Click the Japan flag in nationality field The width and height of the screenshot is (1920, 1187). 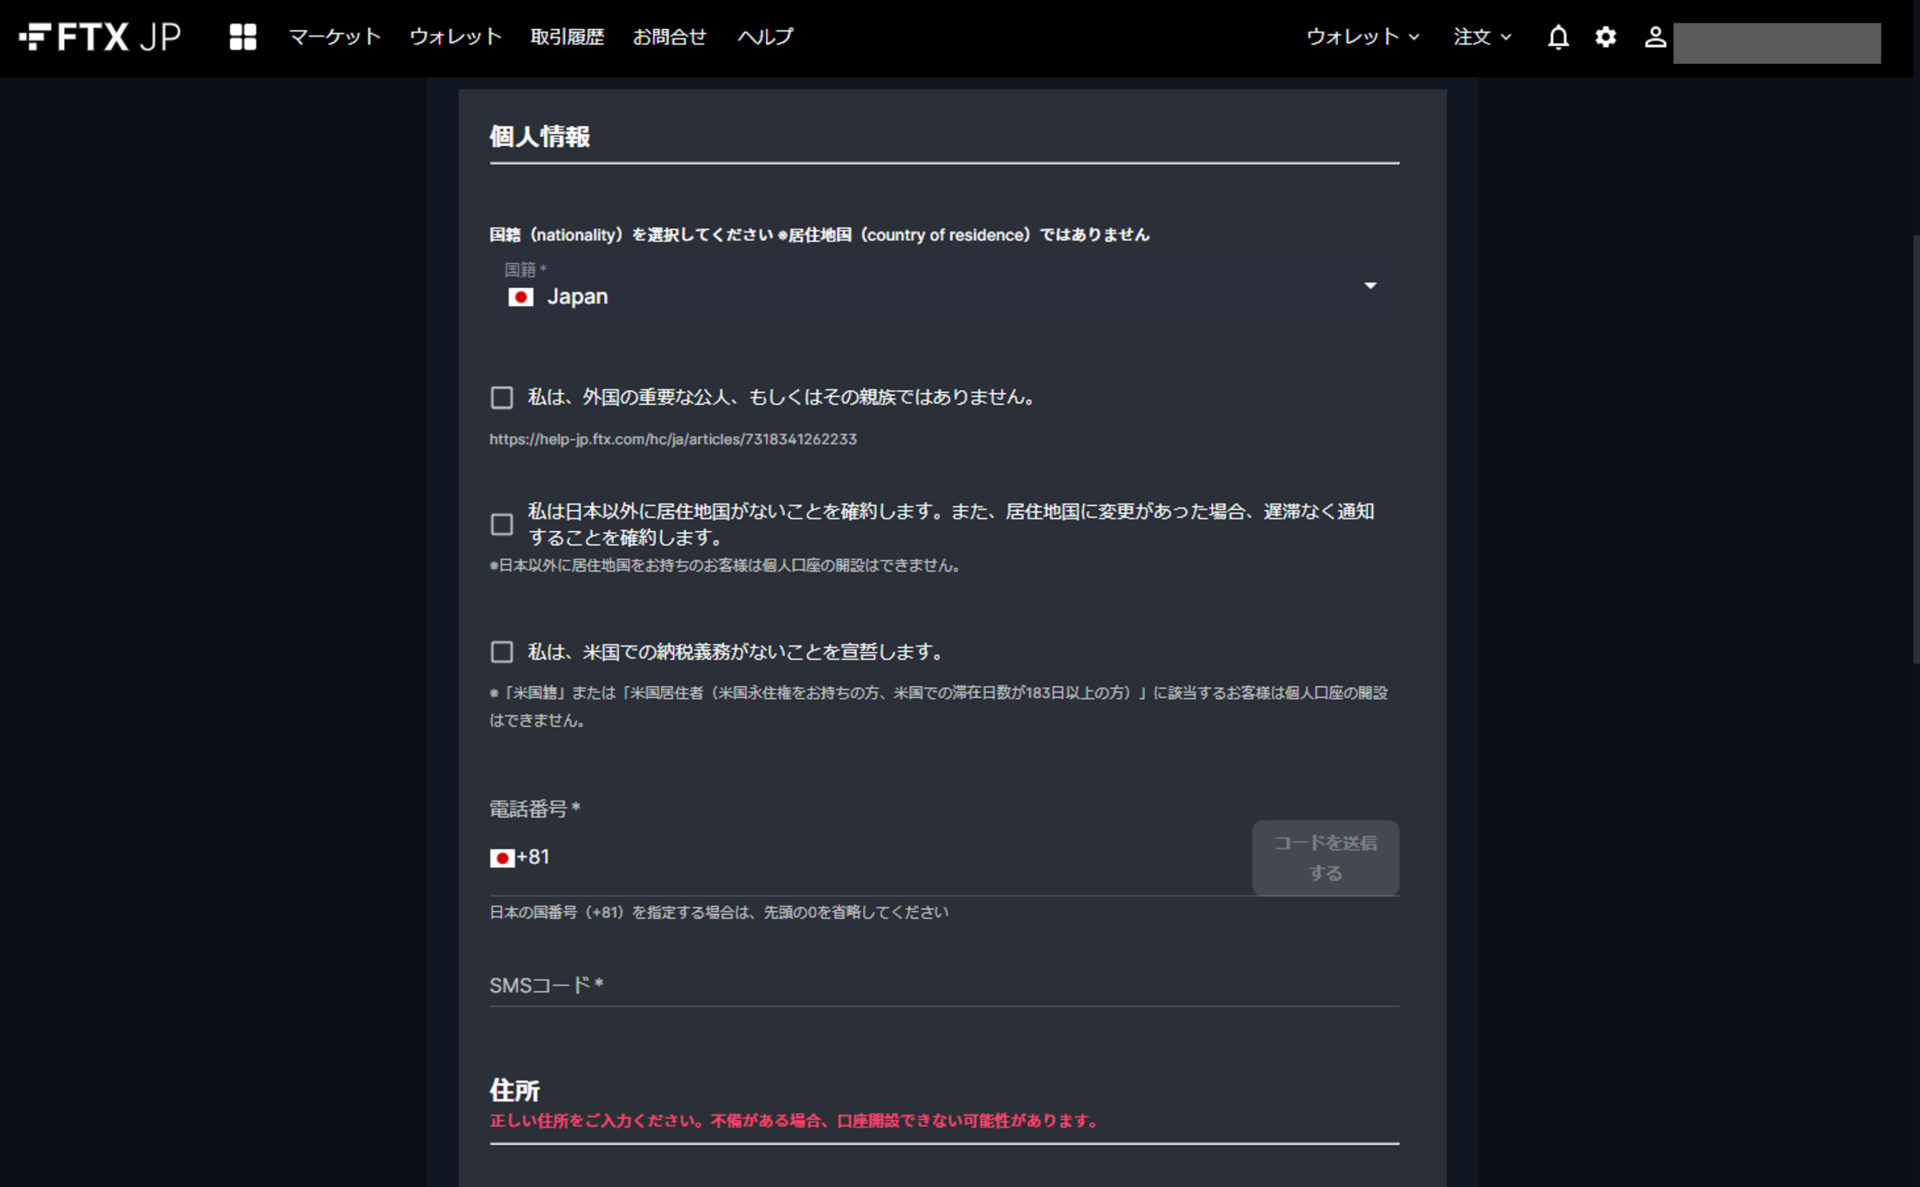[520, 297]
